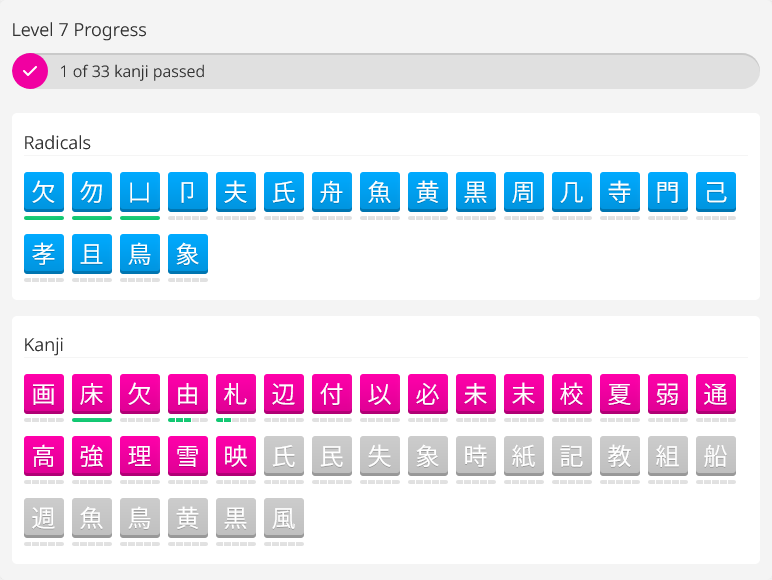Select the blue 夫 radical tile
The image size is (772, 580).
point(236,192)
